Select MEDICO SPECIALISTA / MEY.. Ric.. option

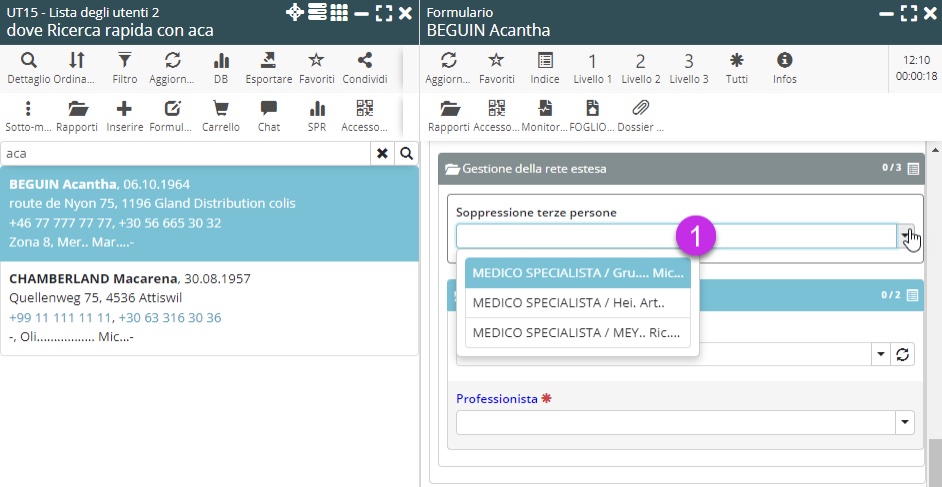[x=577, y=332]
